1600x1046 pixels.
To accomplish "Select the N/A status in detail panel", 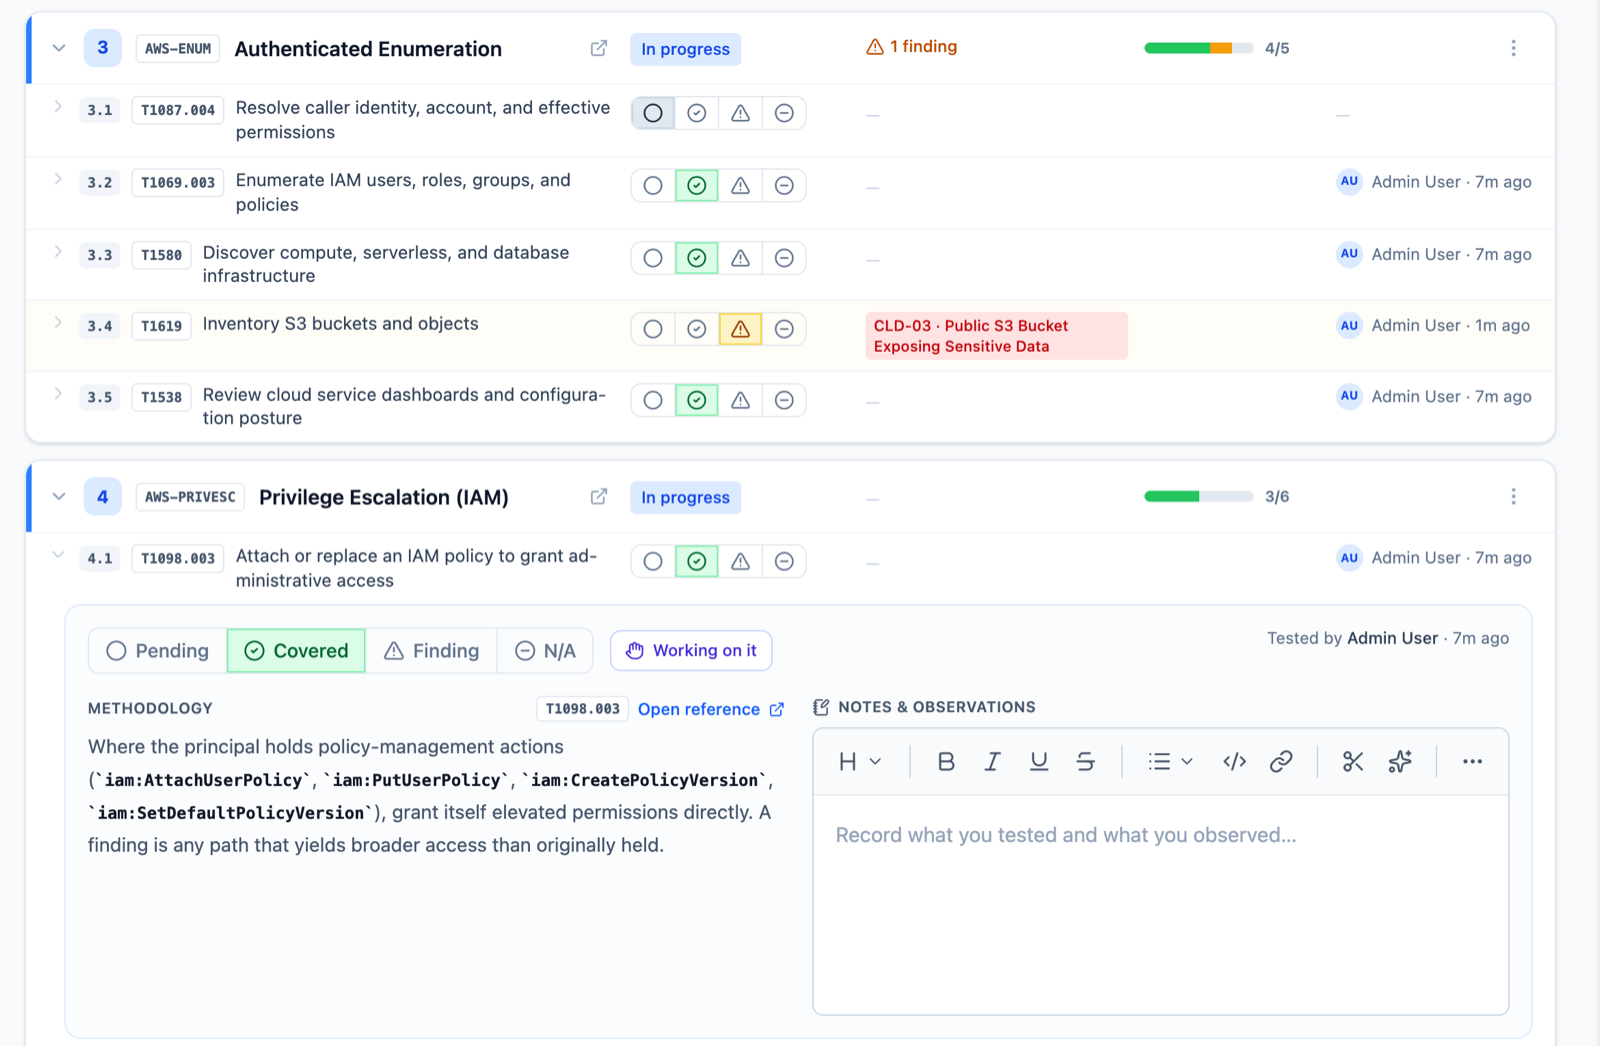I will point(545,651).
